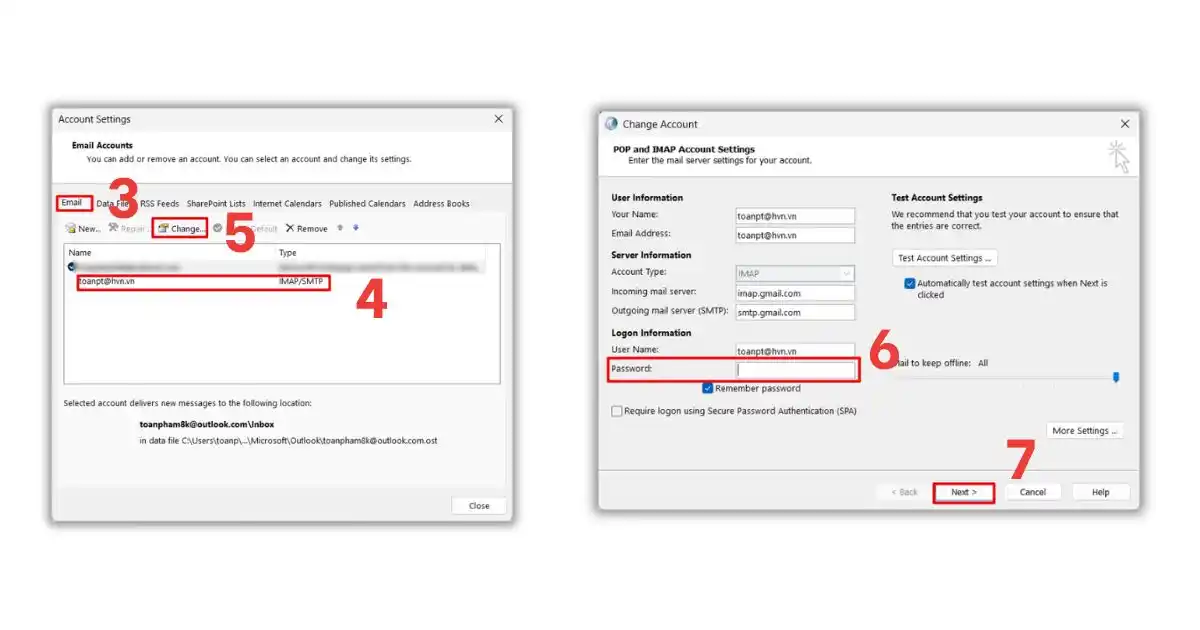The image size is (1200, 630).
Task: Click the Outgoing mail server (SMTP) field
Action: [x=795, y=313]
